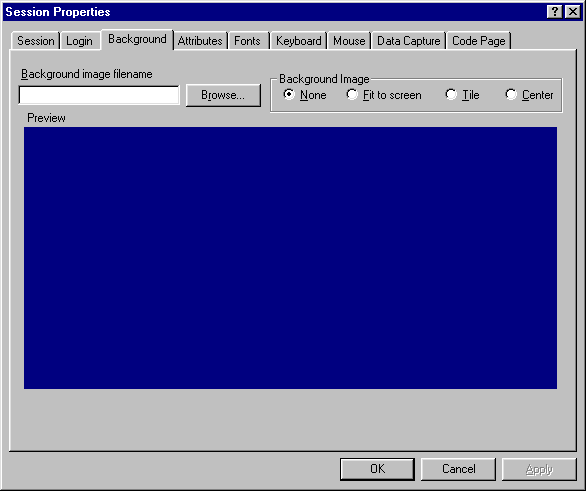Select the Background tab
This screenshot has height=491, width=586.
[x=137, y=39]
